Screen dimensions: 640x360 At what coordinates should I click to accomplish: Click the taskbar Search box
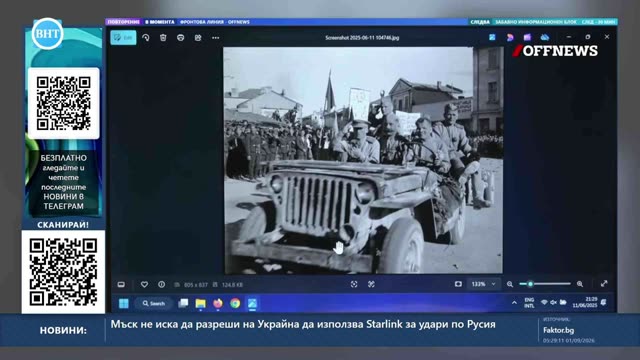tap(154, 303)
